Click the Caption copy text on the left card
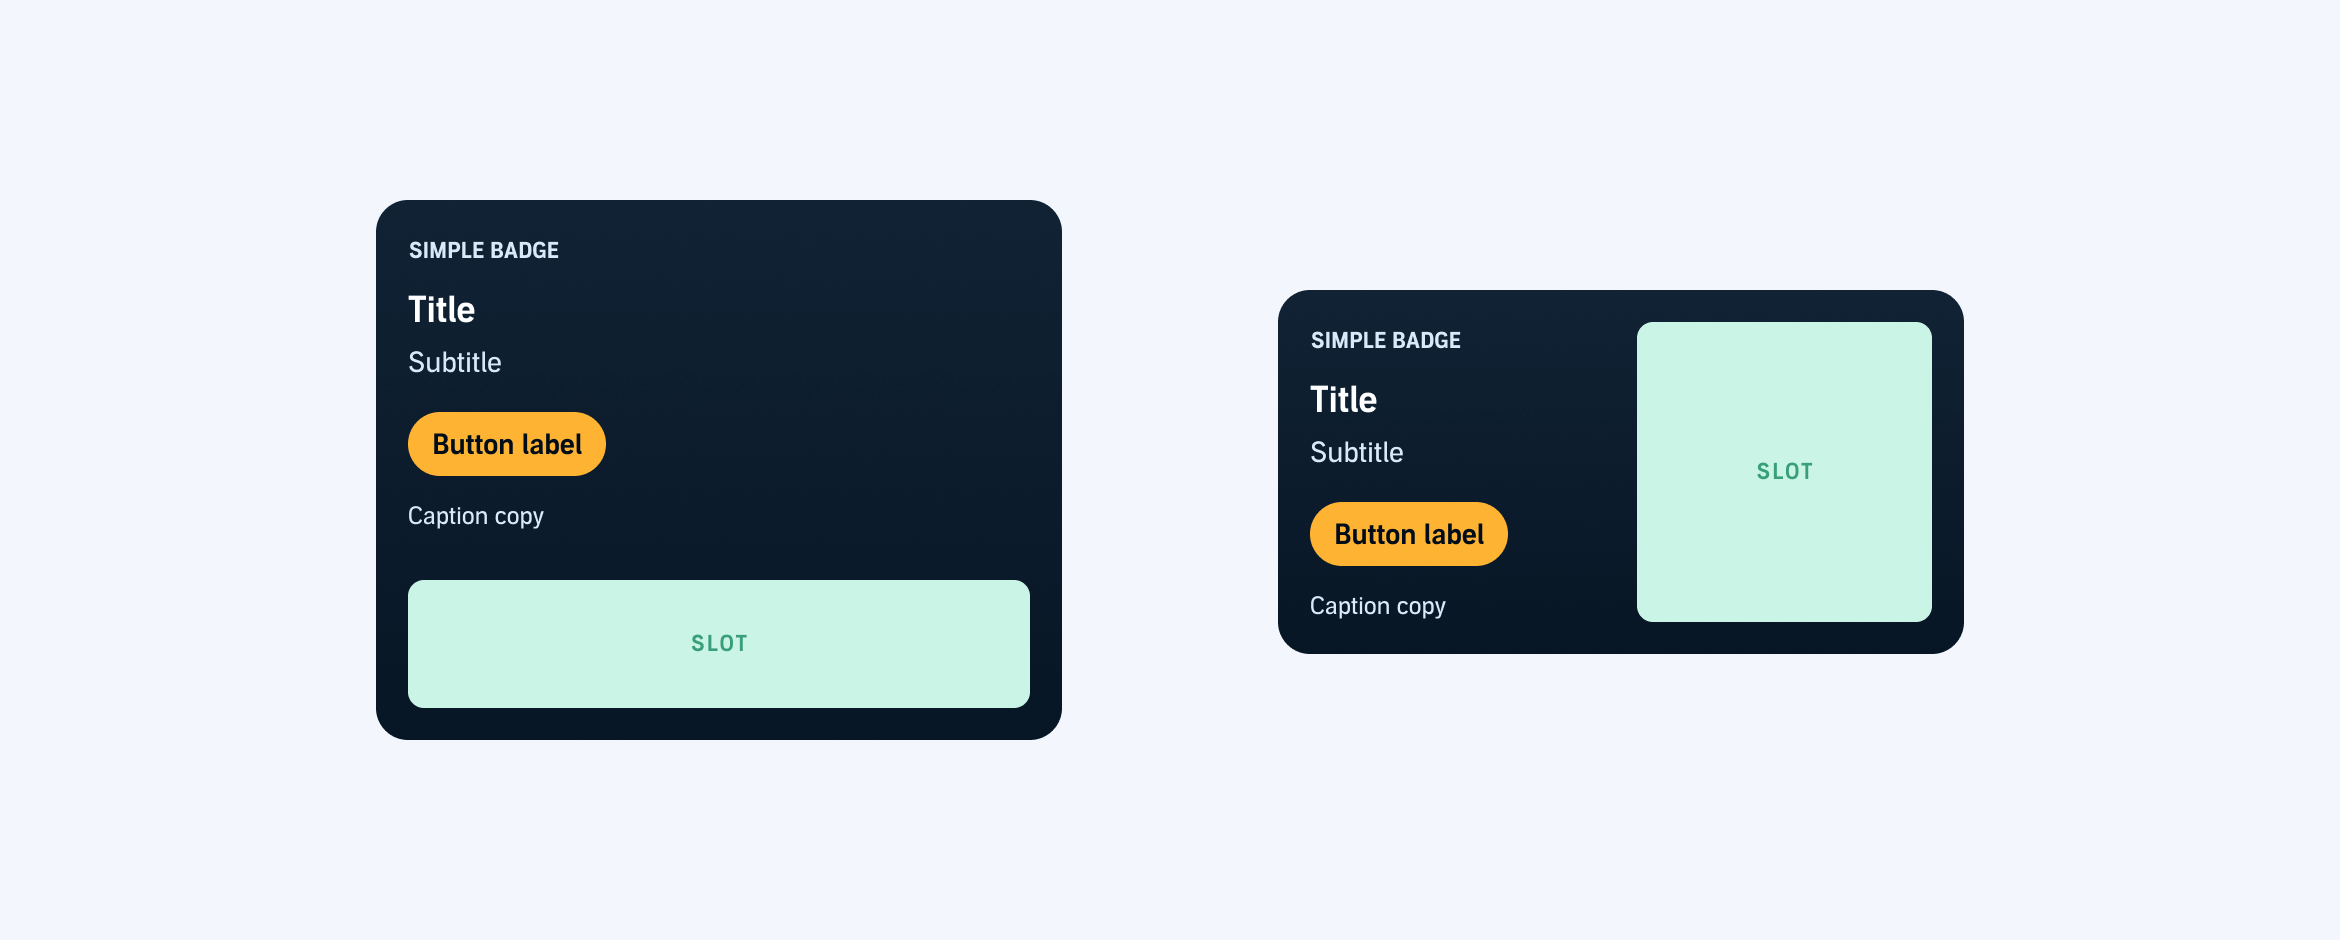2340x940 pixels. pos(476,515)
